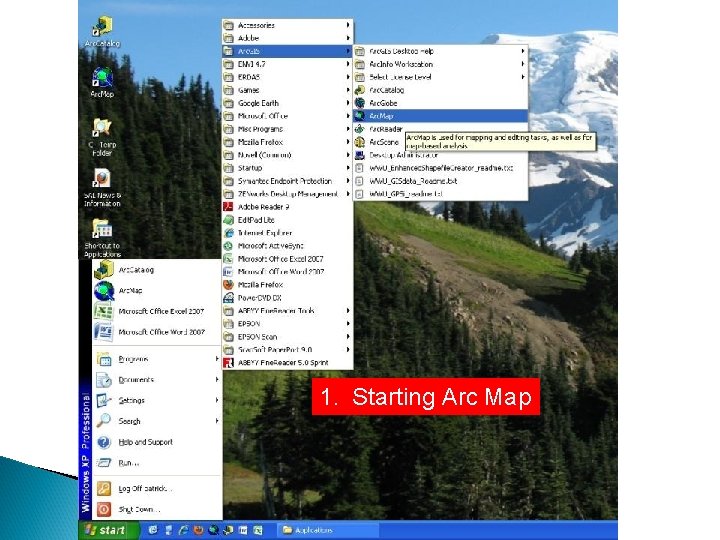The width and height of the screenshot is (720, 540).
Task: Open the Misc Programs group
Action: tap(287, 129)
